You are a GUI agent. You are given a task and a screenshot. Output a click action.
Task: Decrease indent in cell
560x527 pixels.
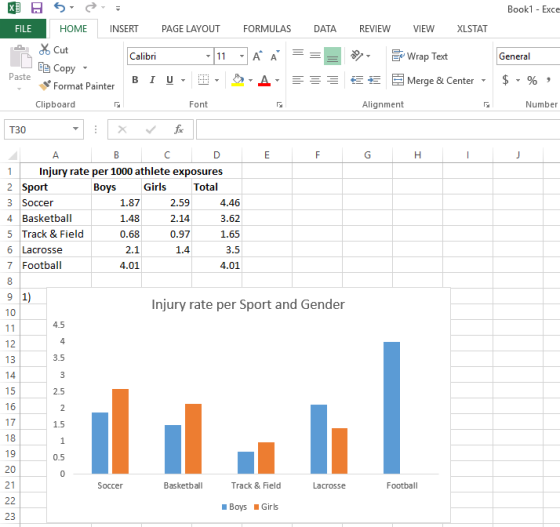[x=356, y=80]
